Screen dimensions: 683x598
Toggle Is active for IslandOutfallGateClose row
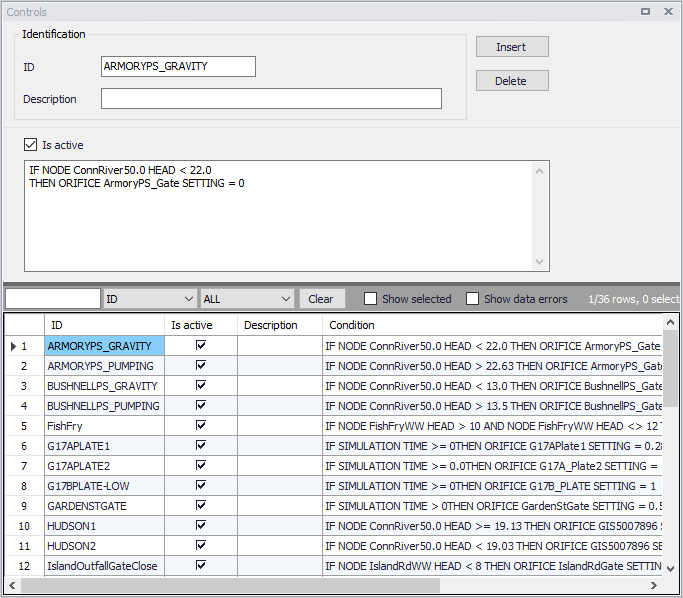(x=201, y=566)
